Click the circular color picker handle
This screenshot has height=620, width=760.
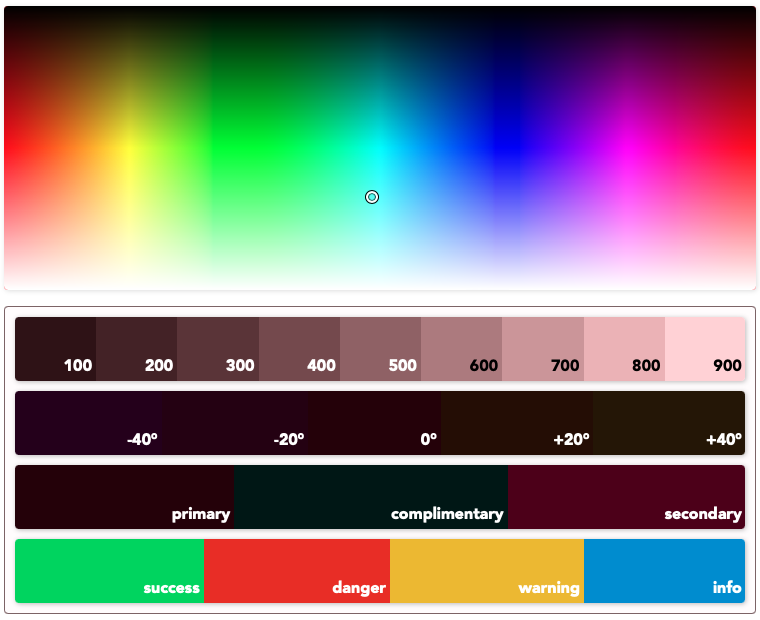pos(372,197)
